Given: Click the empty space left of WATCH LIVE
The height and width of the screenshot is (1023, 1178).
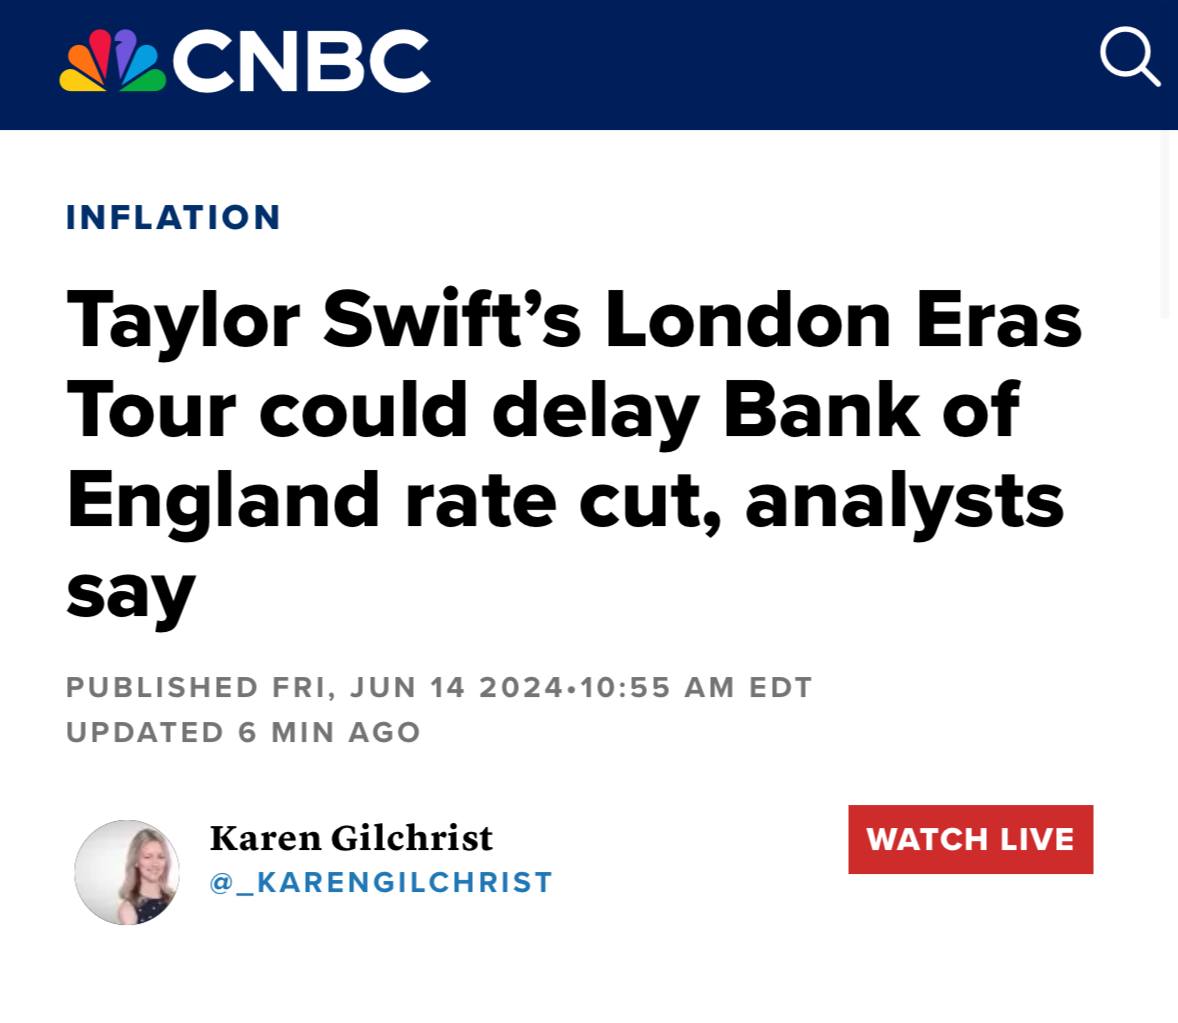Looking at the screenshot, I should tap(700, 840).
